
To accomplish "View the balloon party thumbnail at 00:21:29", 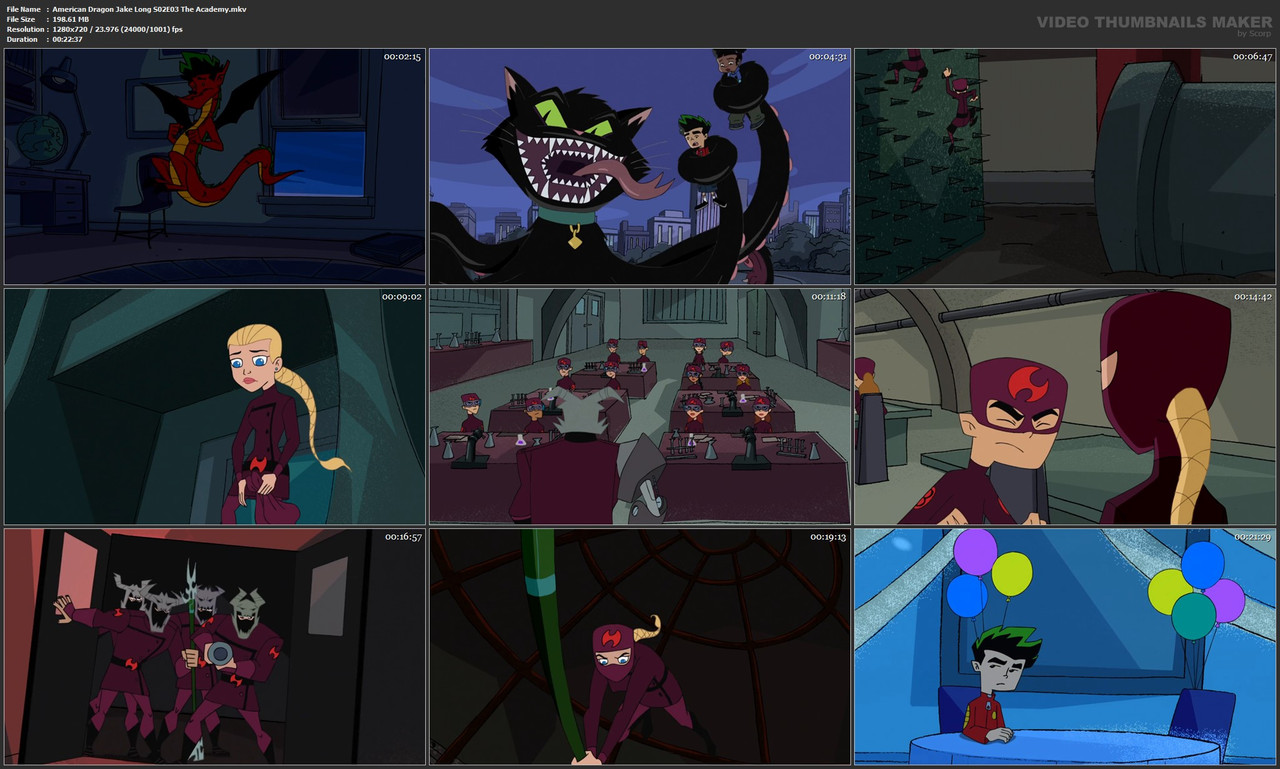I will pos(1063,645).
